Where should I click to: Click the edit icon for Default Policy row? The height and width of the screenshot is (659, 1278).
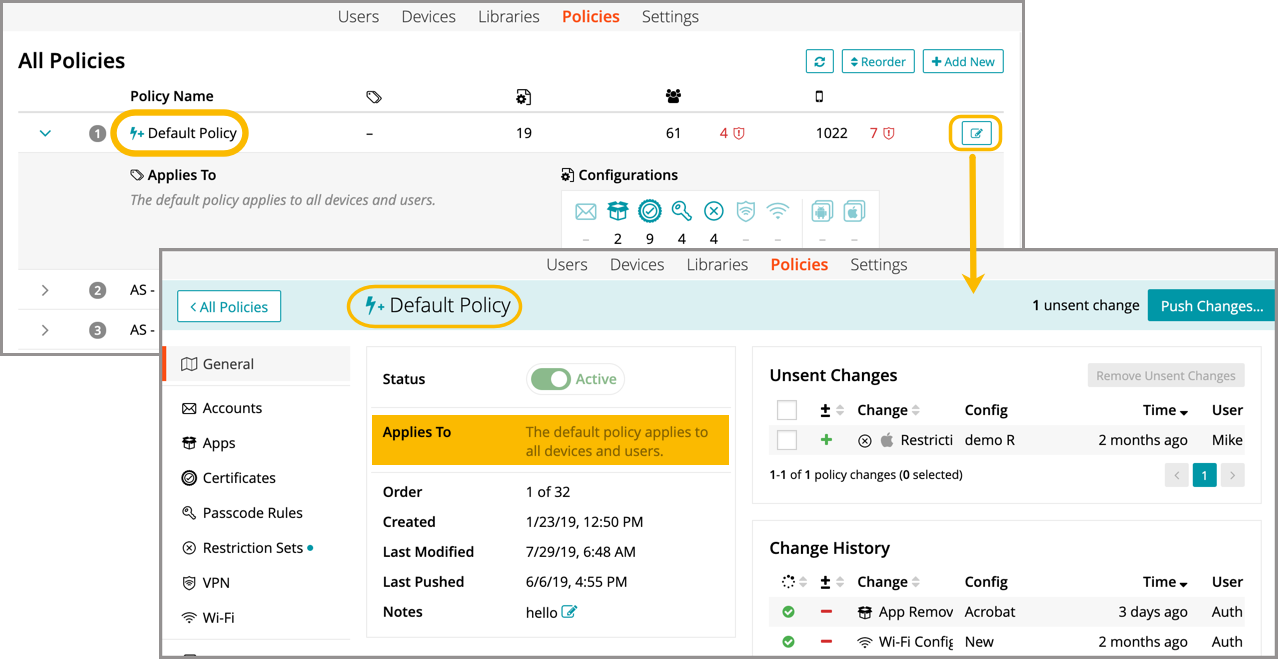tap(975, 133)
